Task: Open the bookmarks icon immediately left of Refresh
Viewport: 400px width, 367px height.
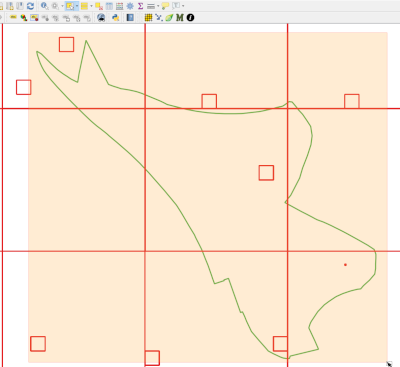Action: pos(20,6)
